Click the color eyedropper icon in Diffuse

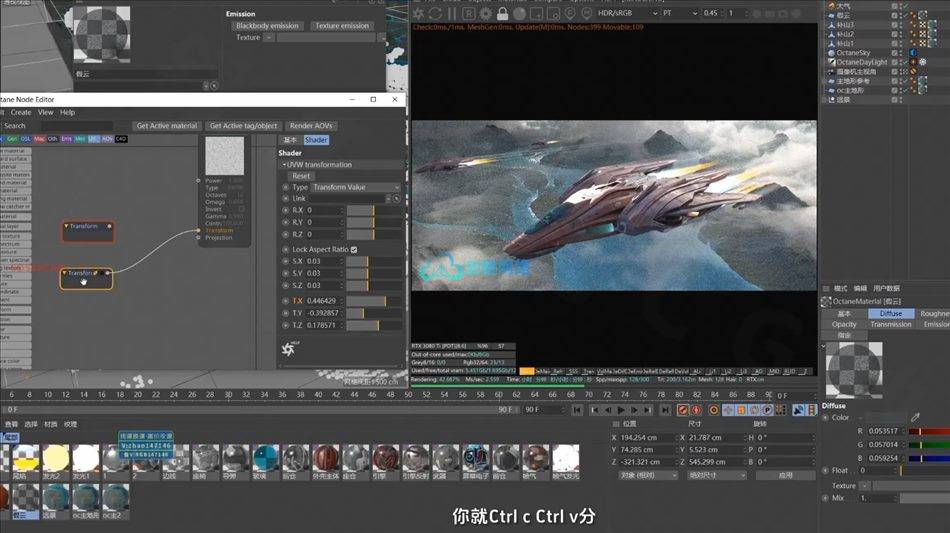915,417
